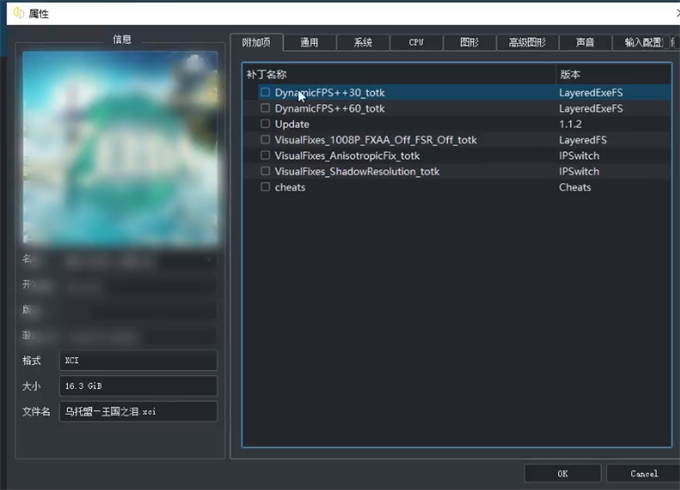Viewport: 680px width, 490px height.
Task: Open the 图形 tab
Action: tap(469, 42)
